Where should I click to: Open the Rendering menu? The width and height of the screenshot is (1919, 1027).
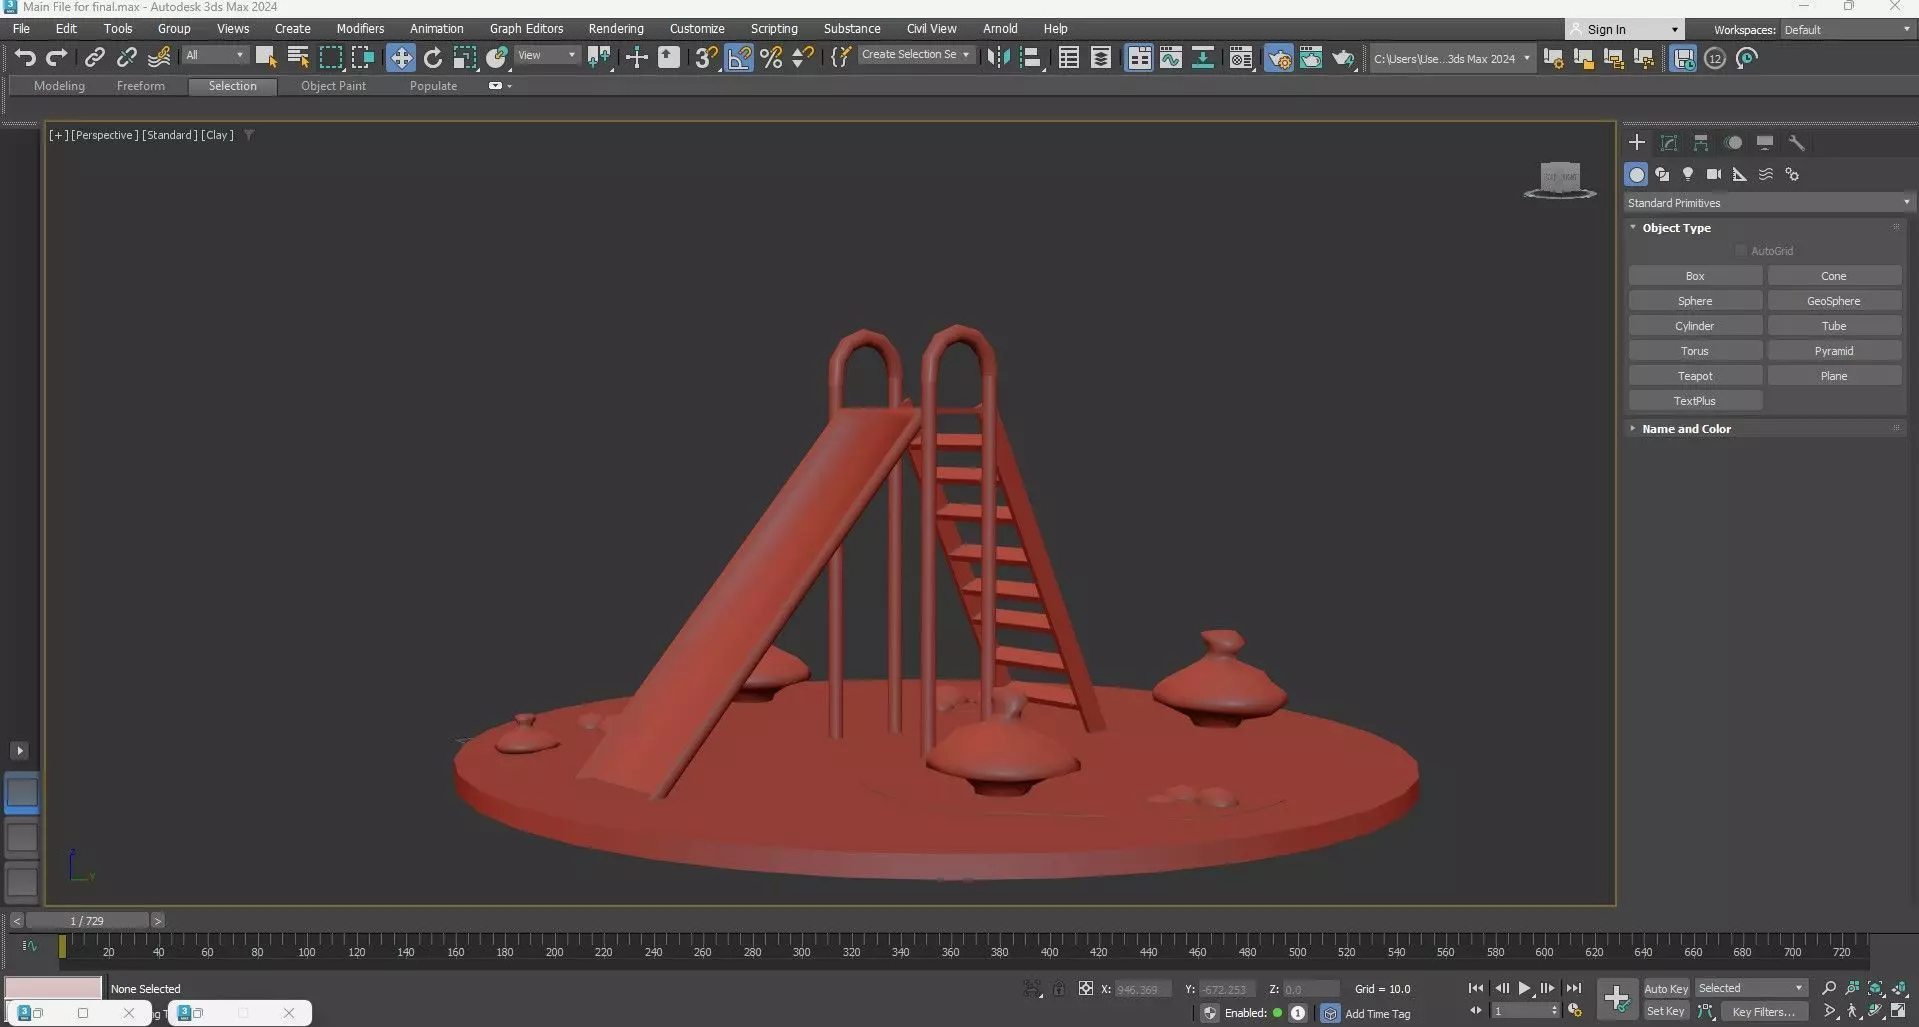click(x=616, y=29)
